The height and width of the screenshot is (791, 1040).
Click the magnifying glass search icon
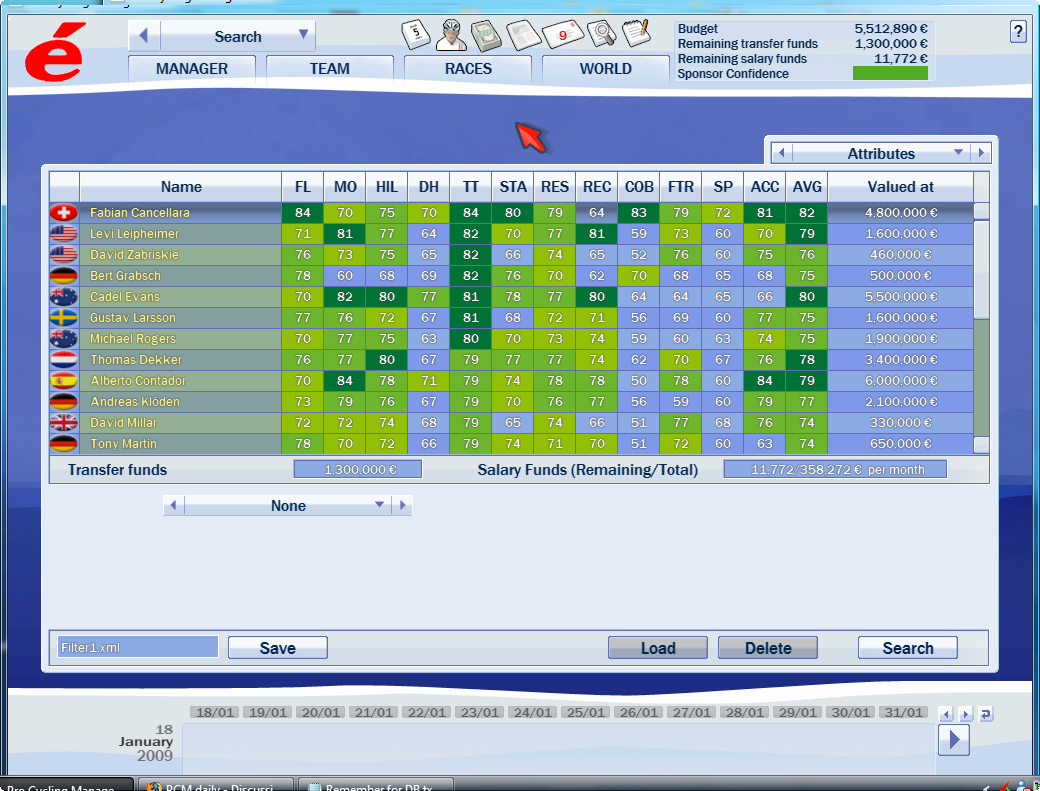click(x=601, y=35)
